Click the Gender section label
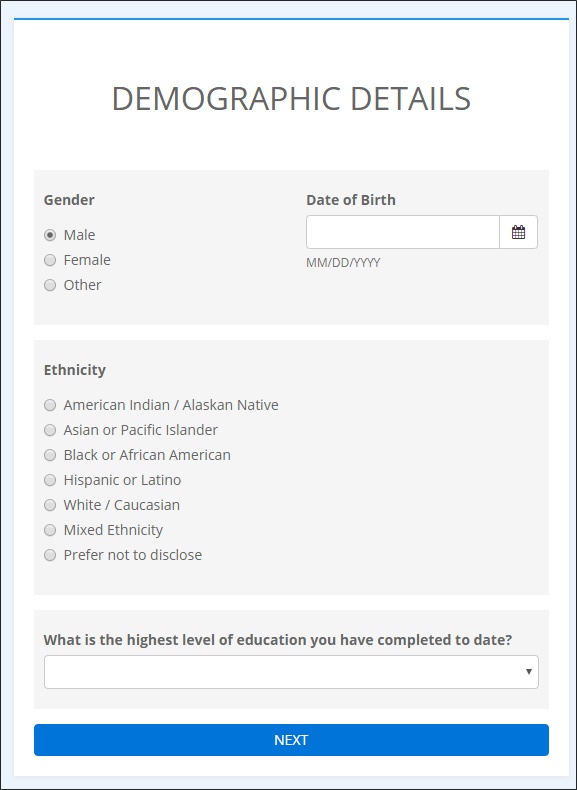This screenshot has height=790, width=577. (x=69, y=200)
